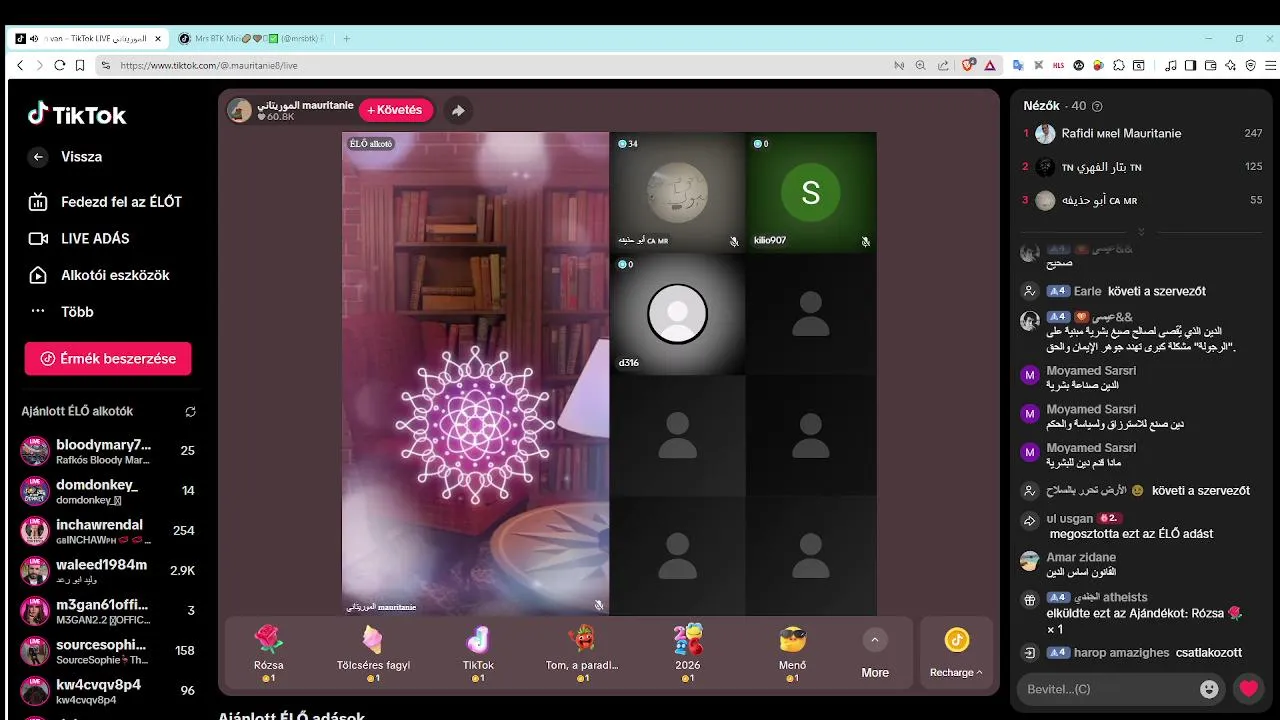Open the LIVE ADÁS sidebar entry
The image size is (1280, 720).
(80, 239)
